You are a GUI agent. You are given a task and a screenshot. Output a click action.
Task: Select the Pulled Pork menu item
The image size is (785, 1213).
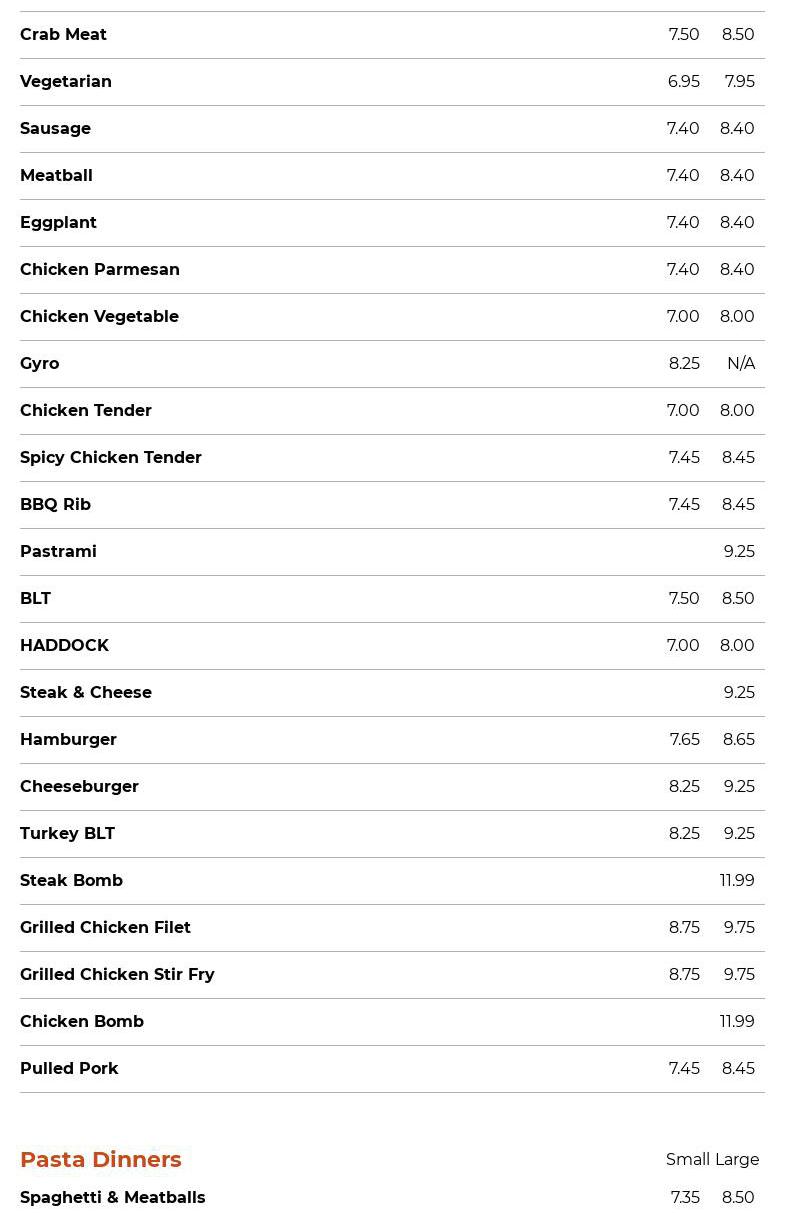click(69, 1069)
